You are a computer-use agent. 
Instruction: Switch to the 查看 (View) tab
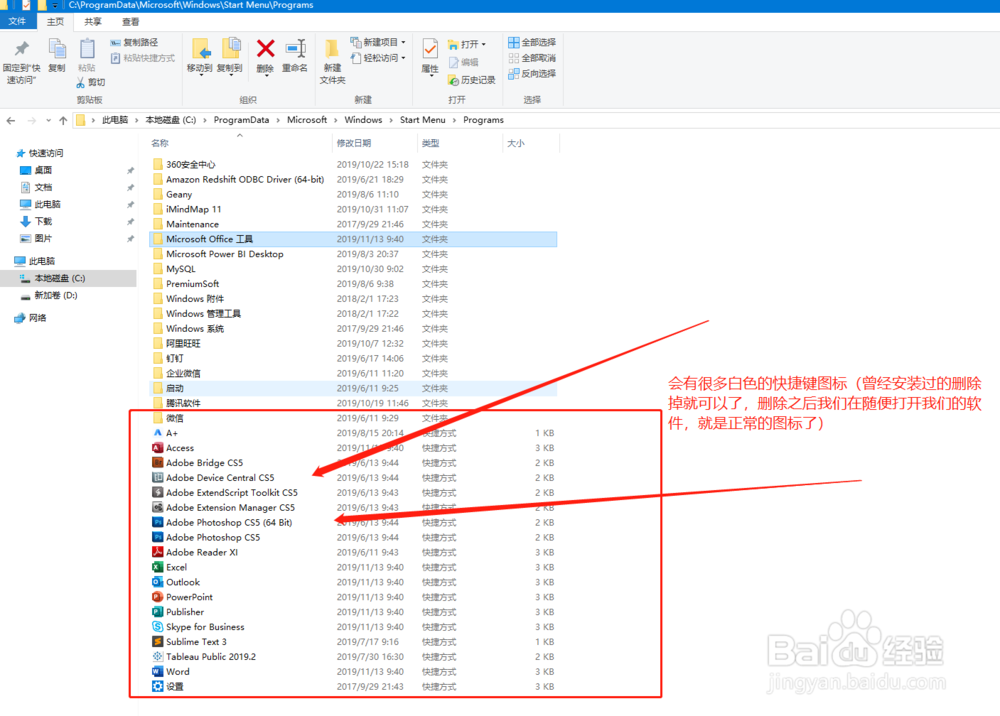tap(131, 22)
